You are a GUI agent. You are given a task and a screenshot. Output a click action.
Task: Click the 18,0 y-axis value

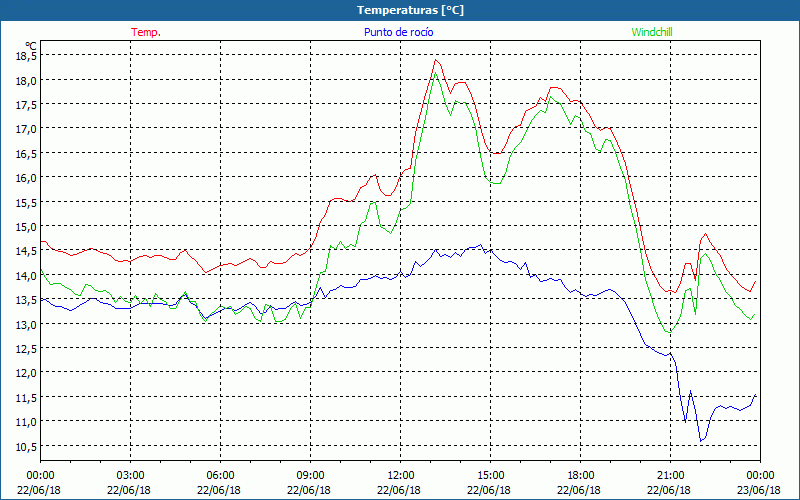coord(27,80)
